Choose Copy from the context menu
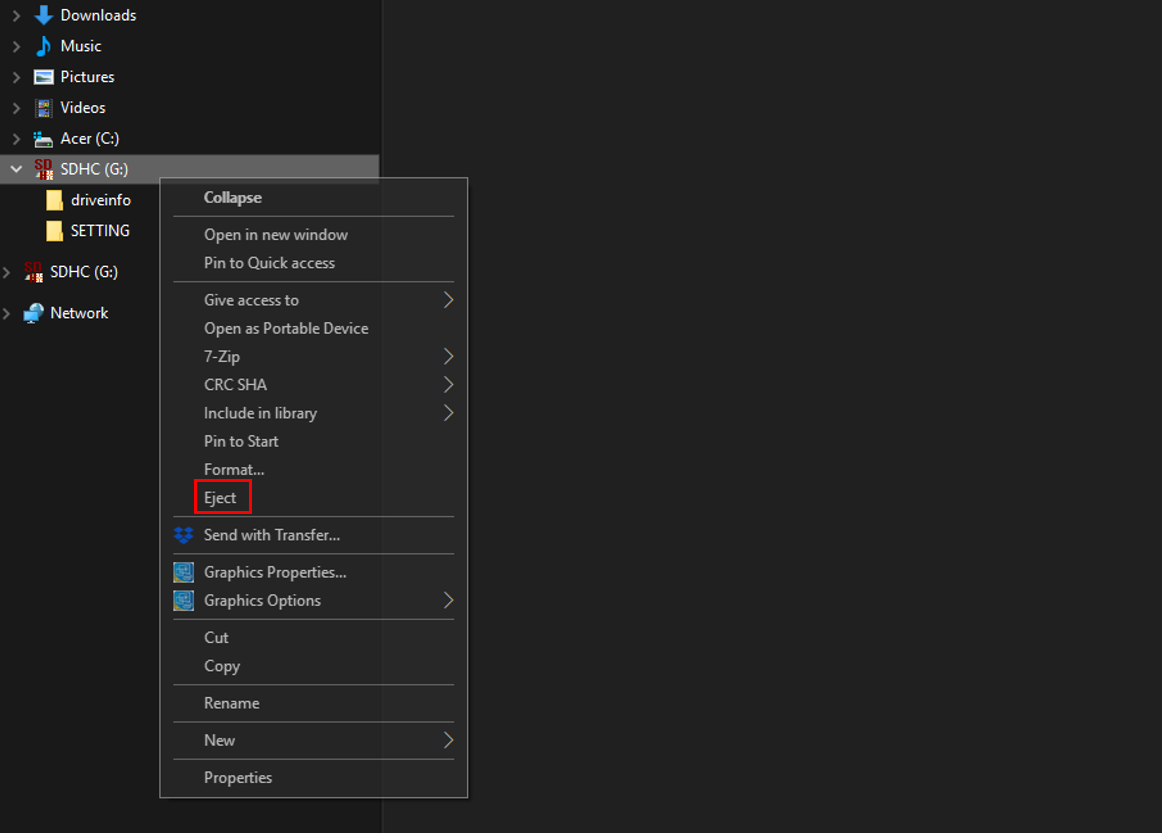The height and width of the screenshot is (833, 1163). coord(222,666)
